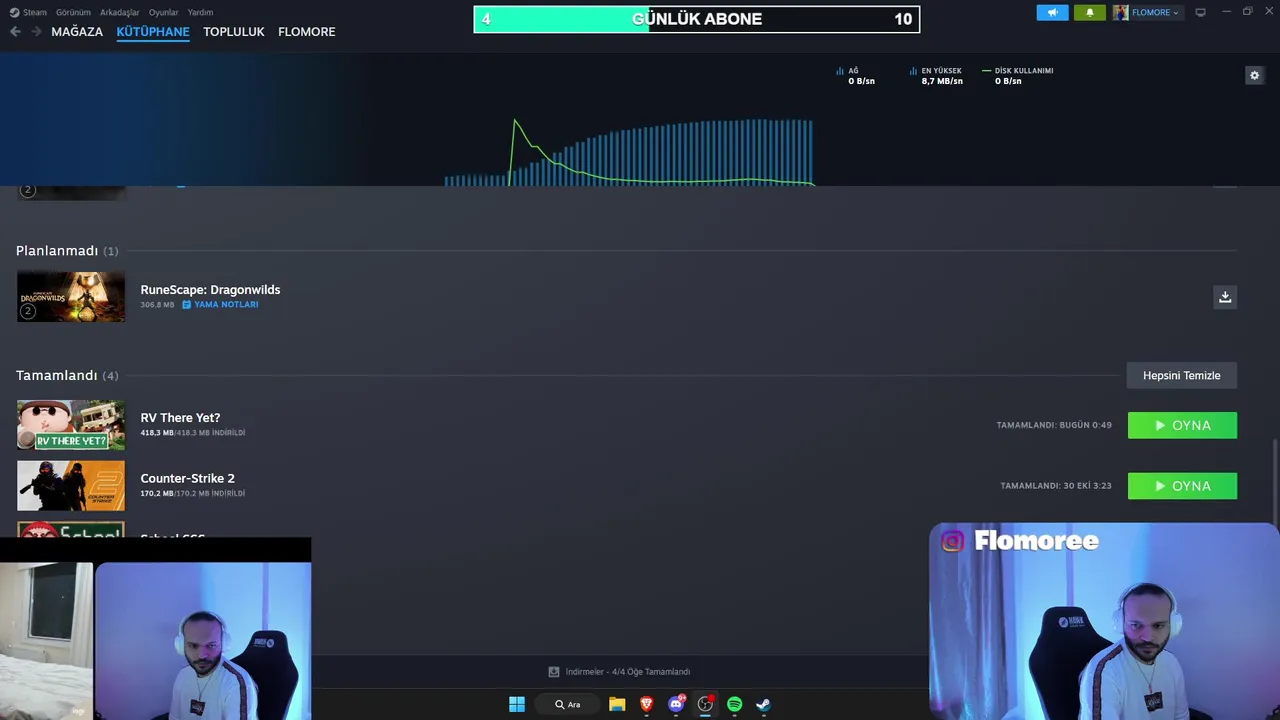The image size is (1280, 720).
Task: Open the Windows Start menu
Action: click(517, 704)
